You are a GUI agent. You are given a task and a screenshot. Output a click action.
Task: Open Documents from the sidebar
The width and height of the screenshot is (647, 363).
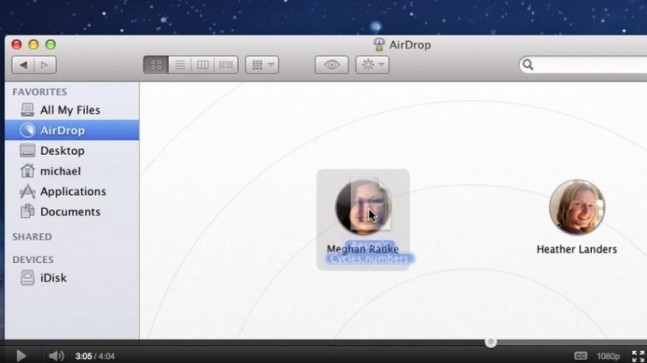[x=72, y=212]
